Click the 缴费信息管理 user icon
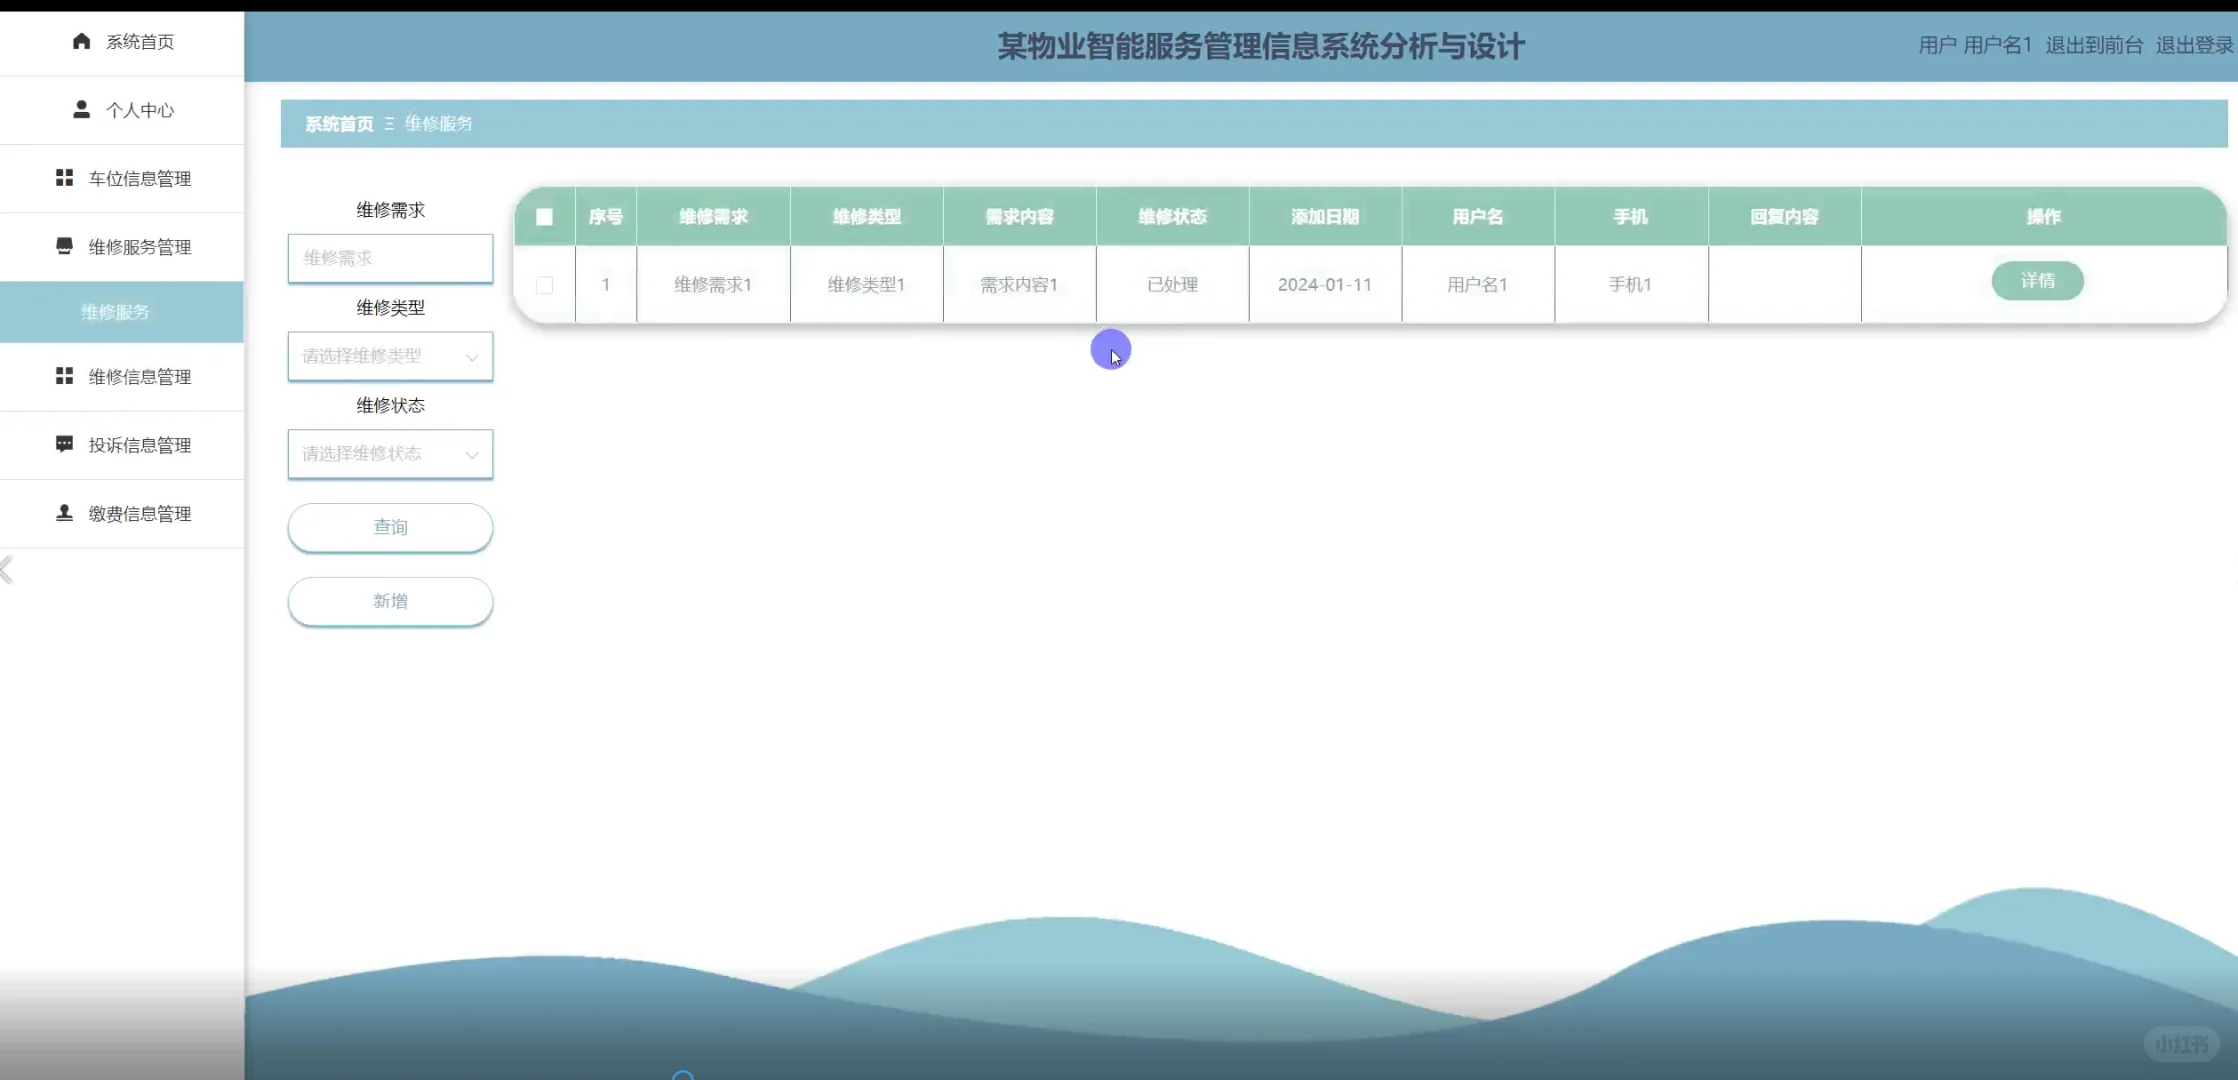This screenshot has height=1080, width=2238. coord(62,513)
